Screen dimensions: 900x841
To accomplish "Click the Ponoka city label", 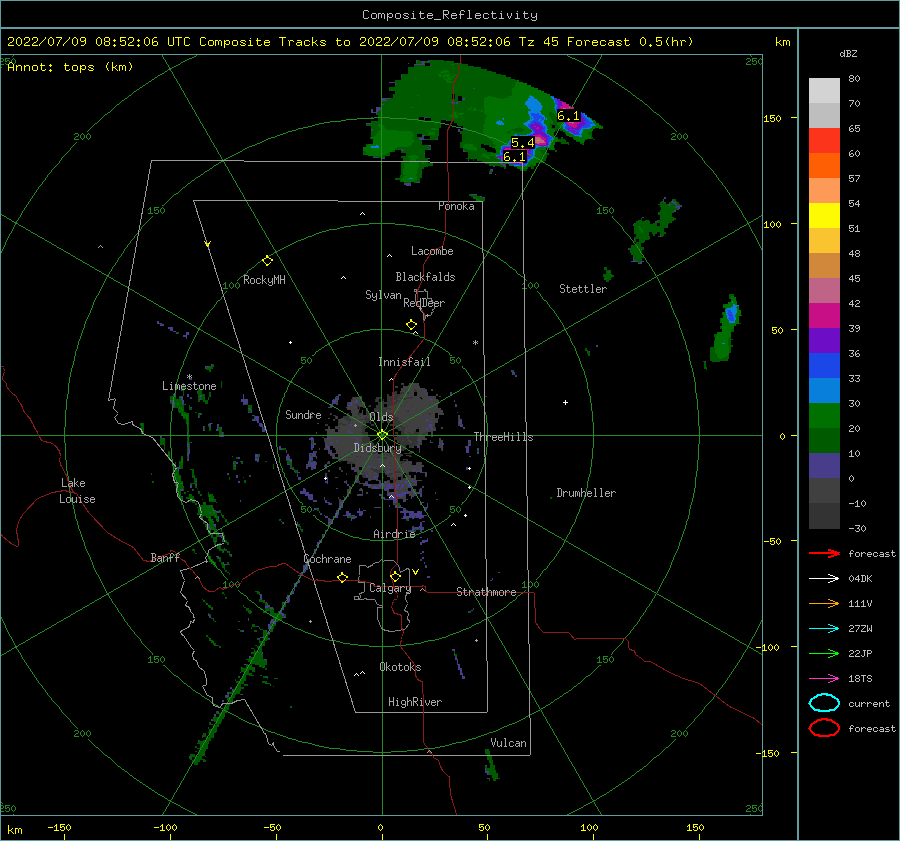I will (x=456, y=206).
